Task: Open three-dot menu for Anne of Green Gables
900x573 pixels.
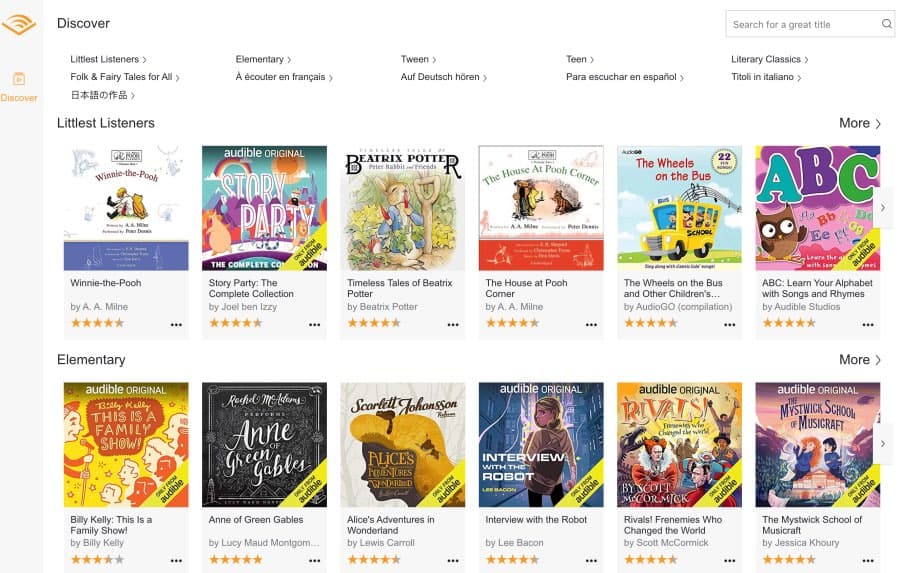Action: tap(315, 561)
